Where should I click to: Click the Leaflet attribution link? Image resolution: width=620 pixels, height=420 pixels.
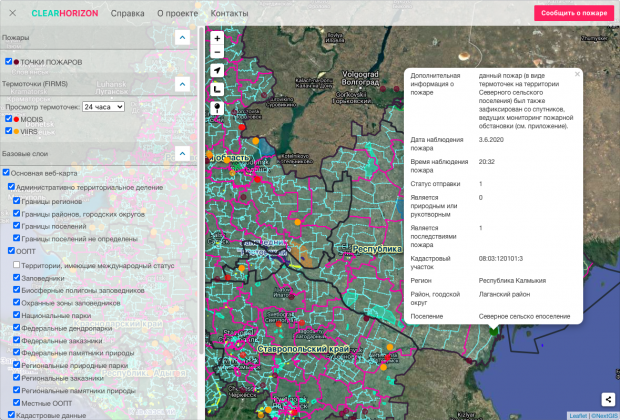tap(578, 415)
